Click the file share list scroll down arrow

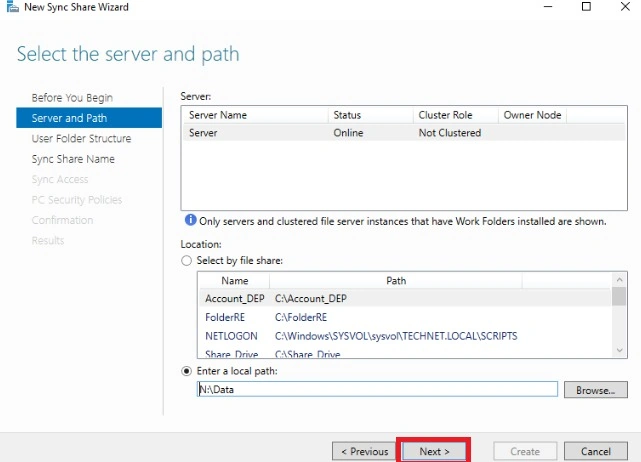pyautogui.click(x=619, y=350)
